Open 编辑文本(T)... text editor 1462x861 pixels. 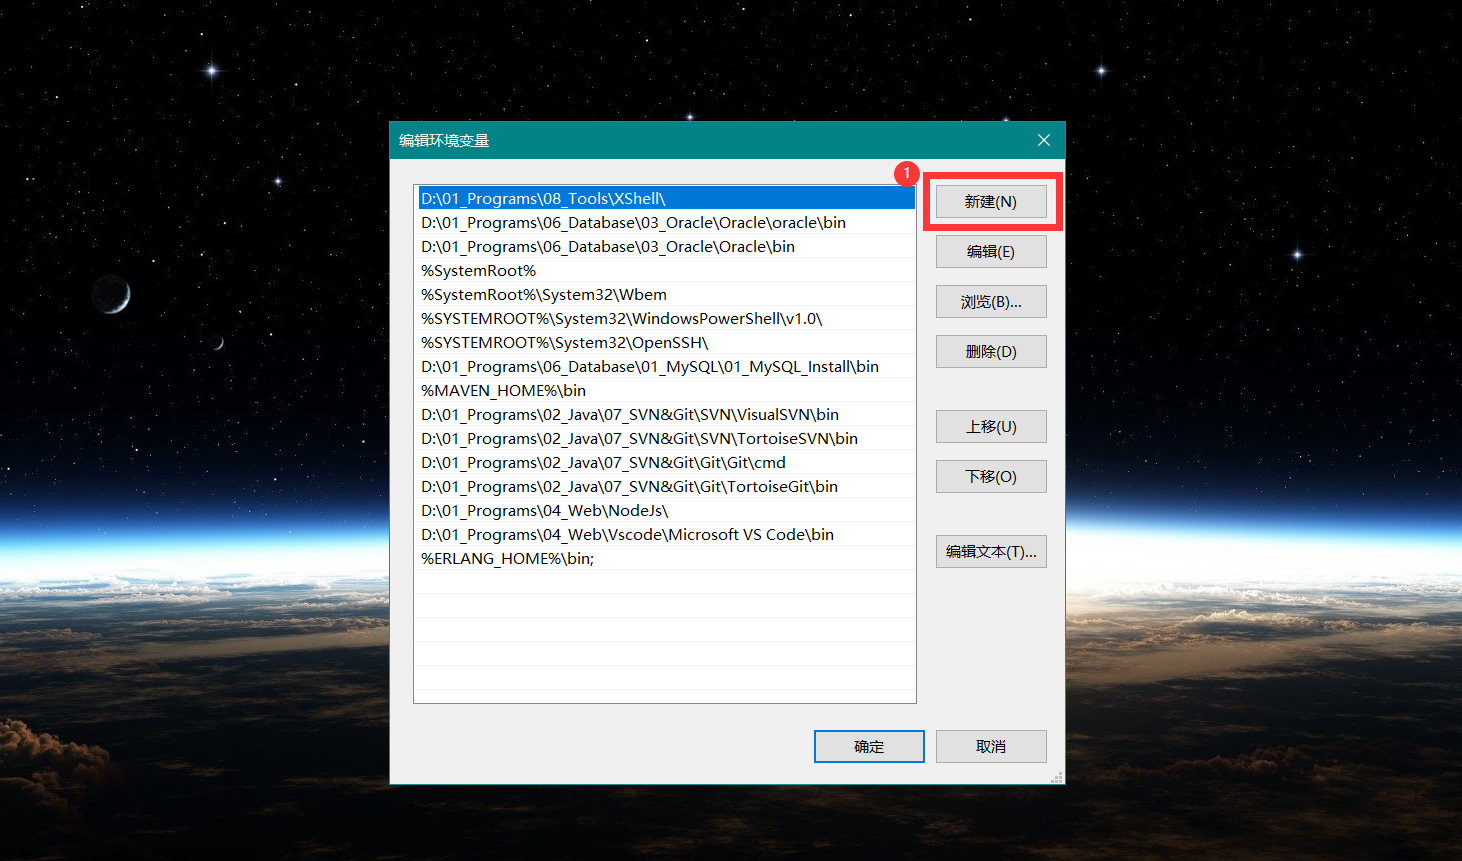coord(990,552)
